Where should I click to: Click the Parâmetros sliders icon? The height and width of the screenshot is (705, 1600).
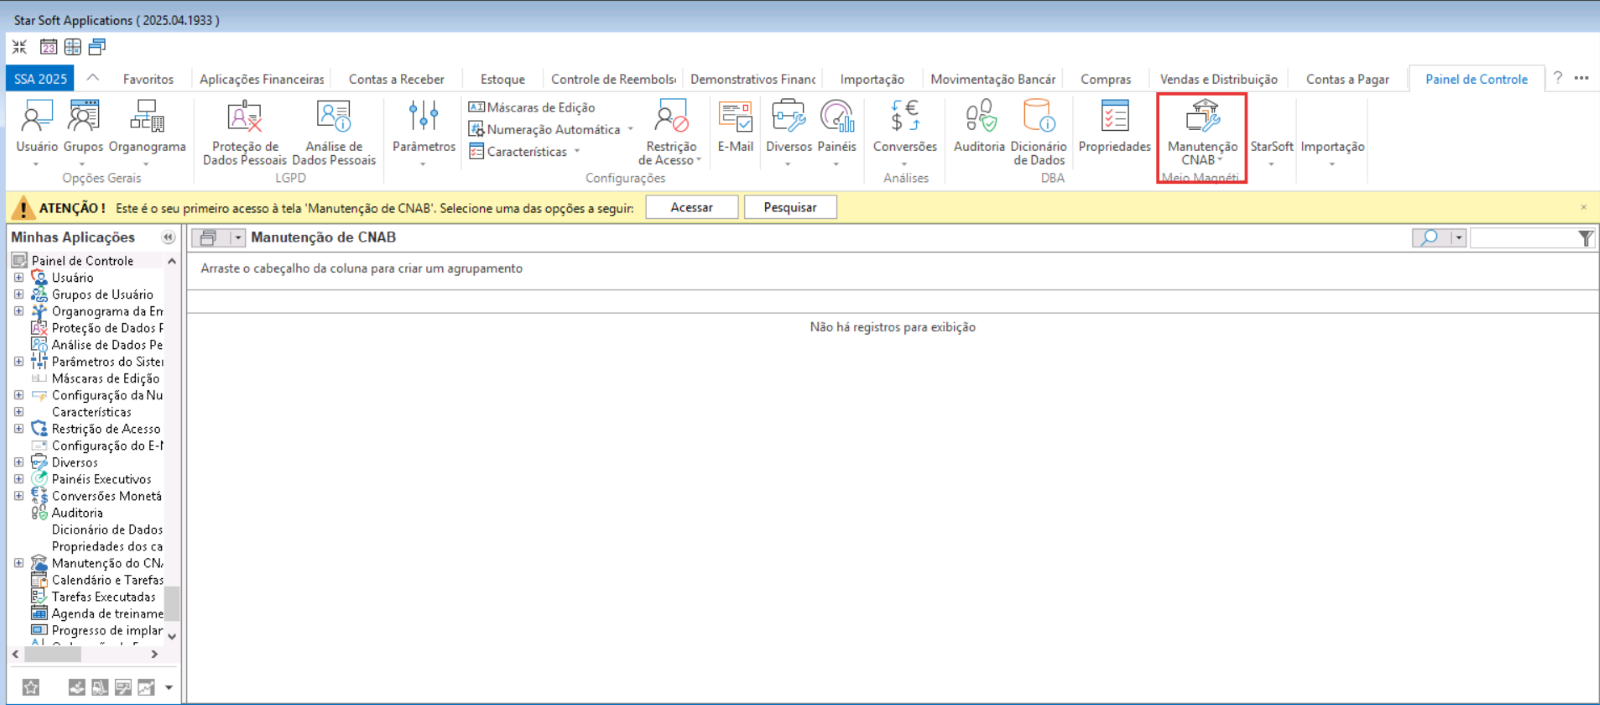424,117
